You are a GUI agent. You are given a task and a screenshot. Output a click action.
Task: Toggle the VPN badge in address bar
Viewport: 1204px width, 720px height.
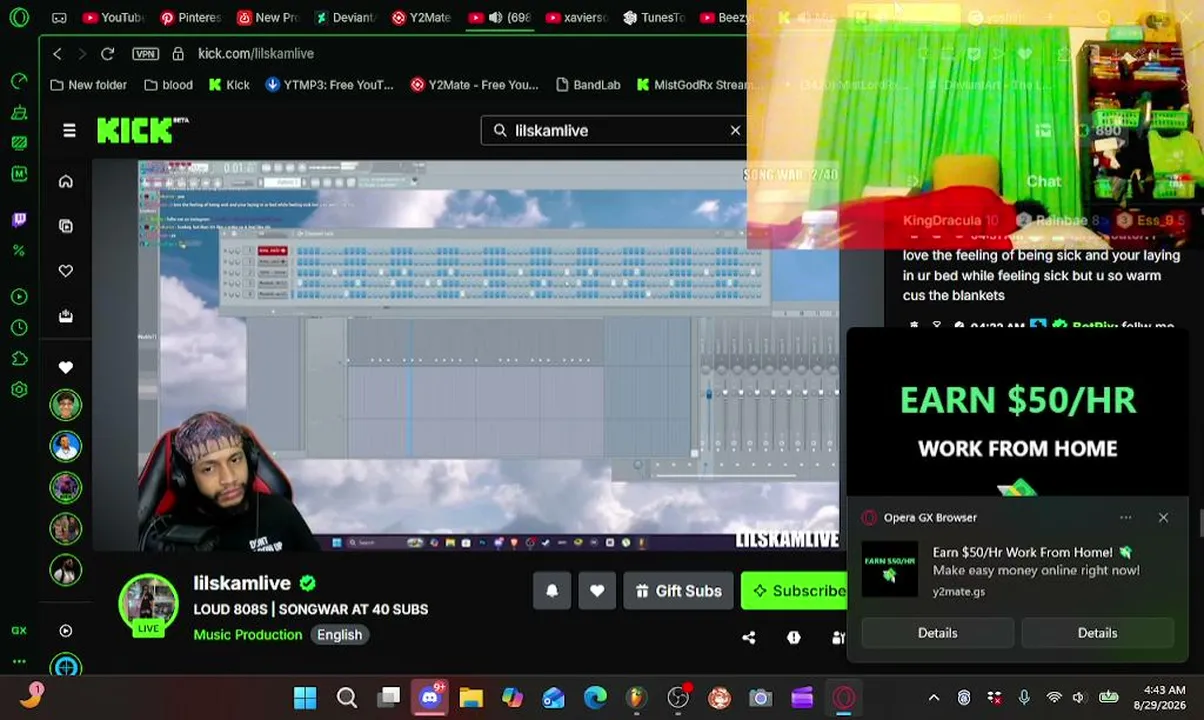coord(145,53)
